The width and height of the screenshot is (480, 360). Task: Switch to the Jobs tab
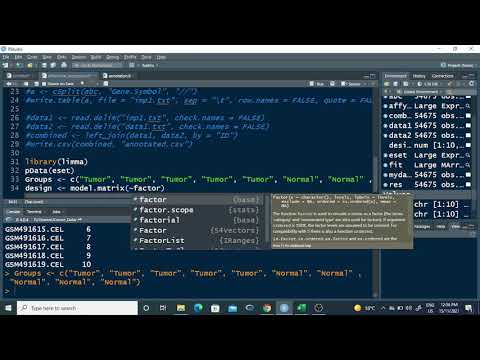click(x=57, y=212)
